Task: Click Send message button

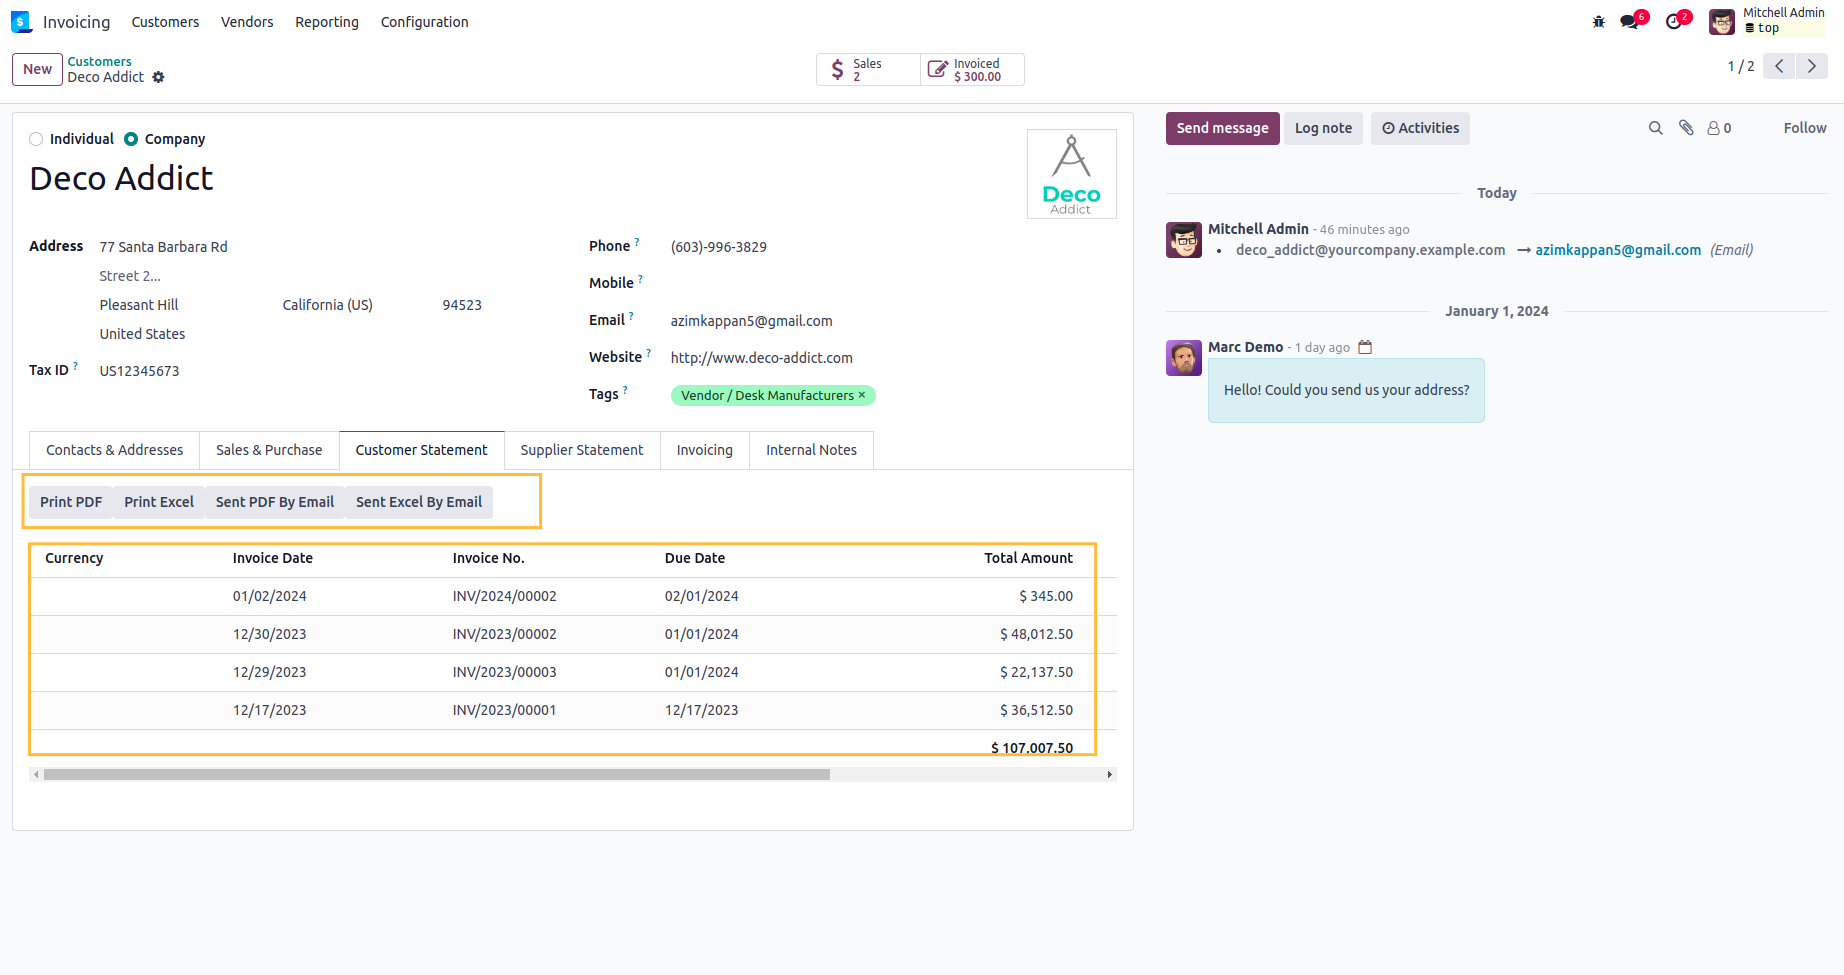Action: pos(1222,128)
